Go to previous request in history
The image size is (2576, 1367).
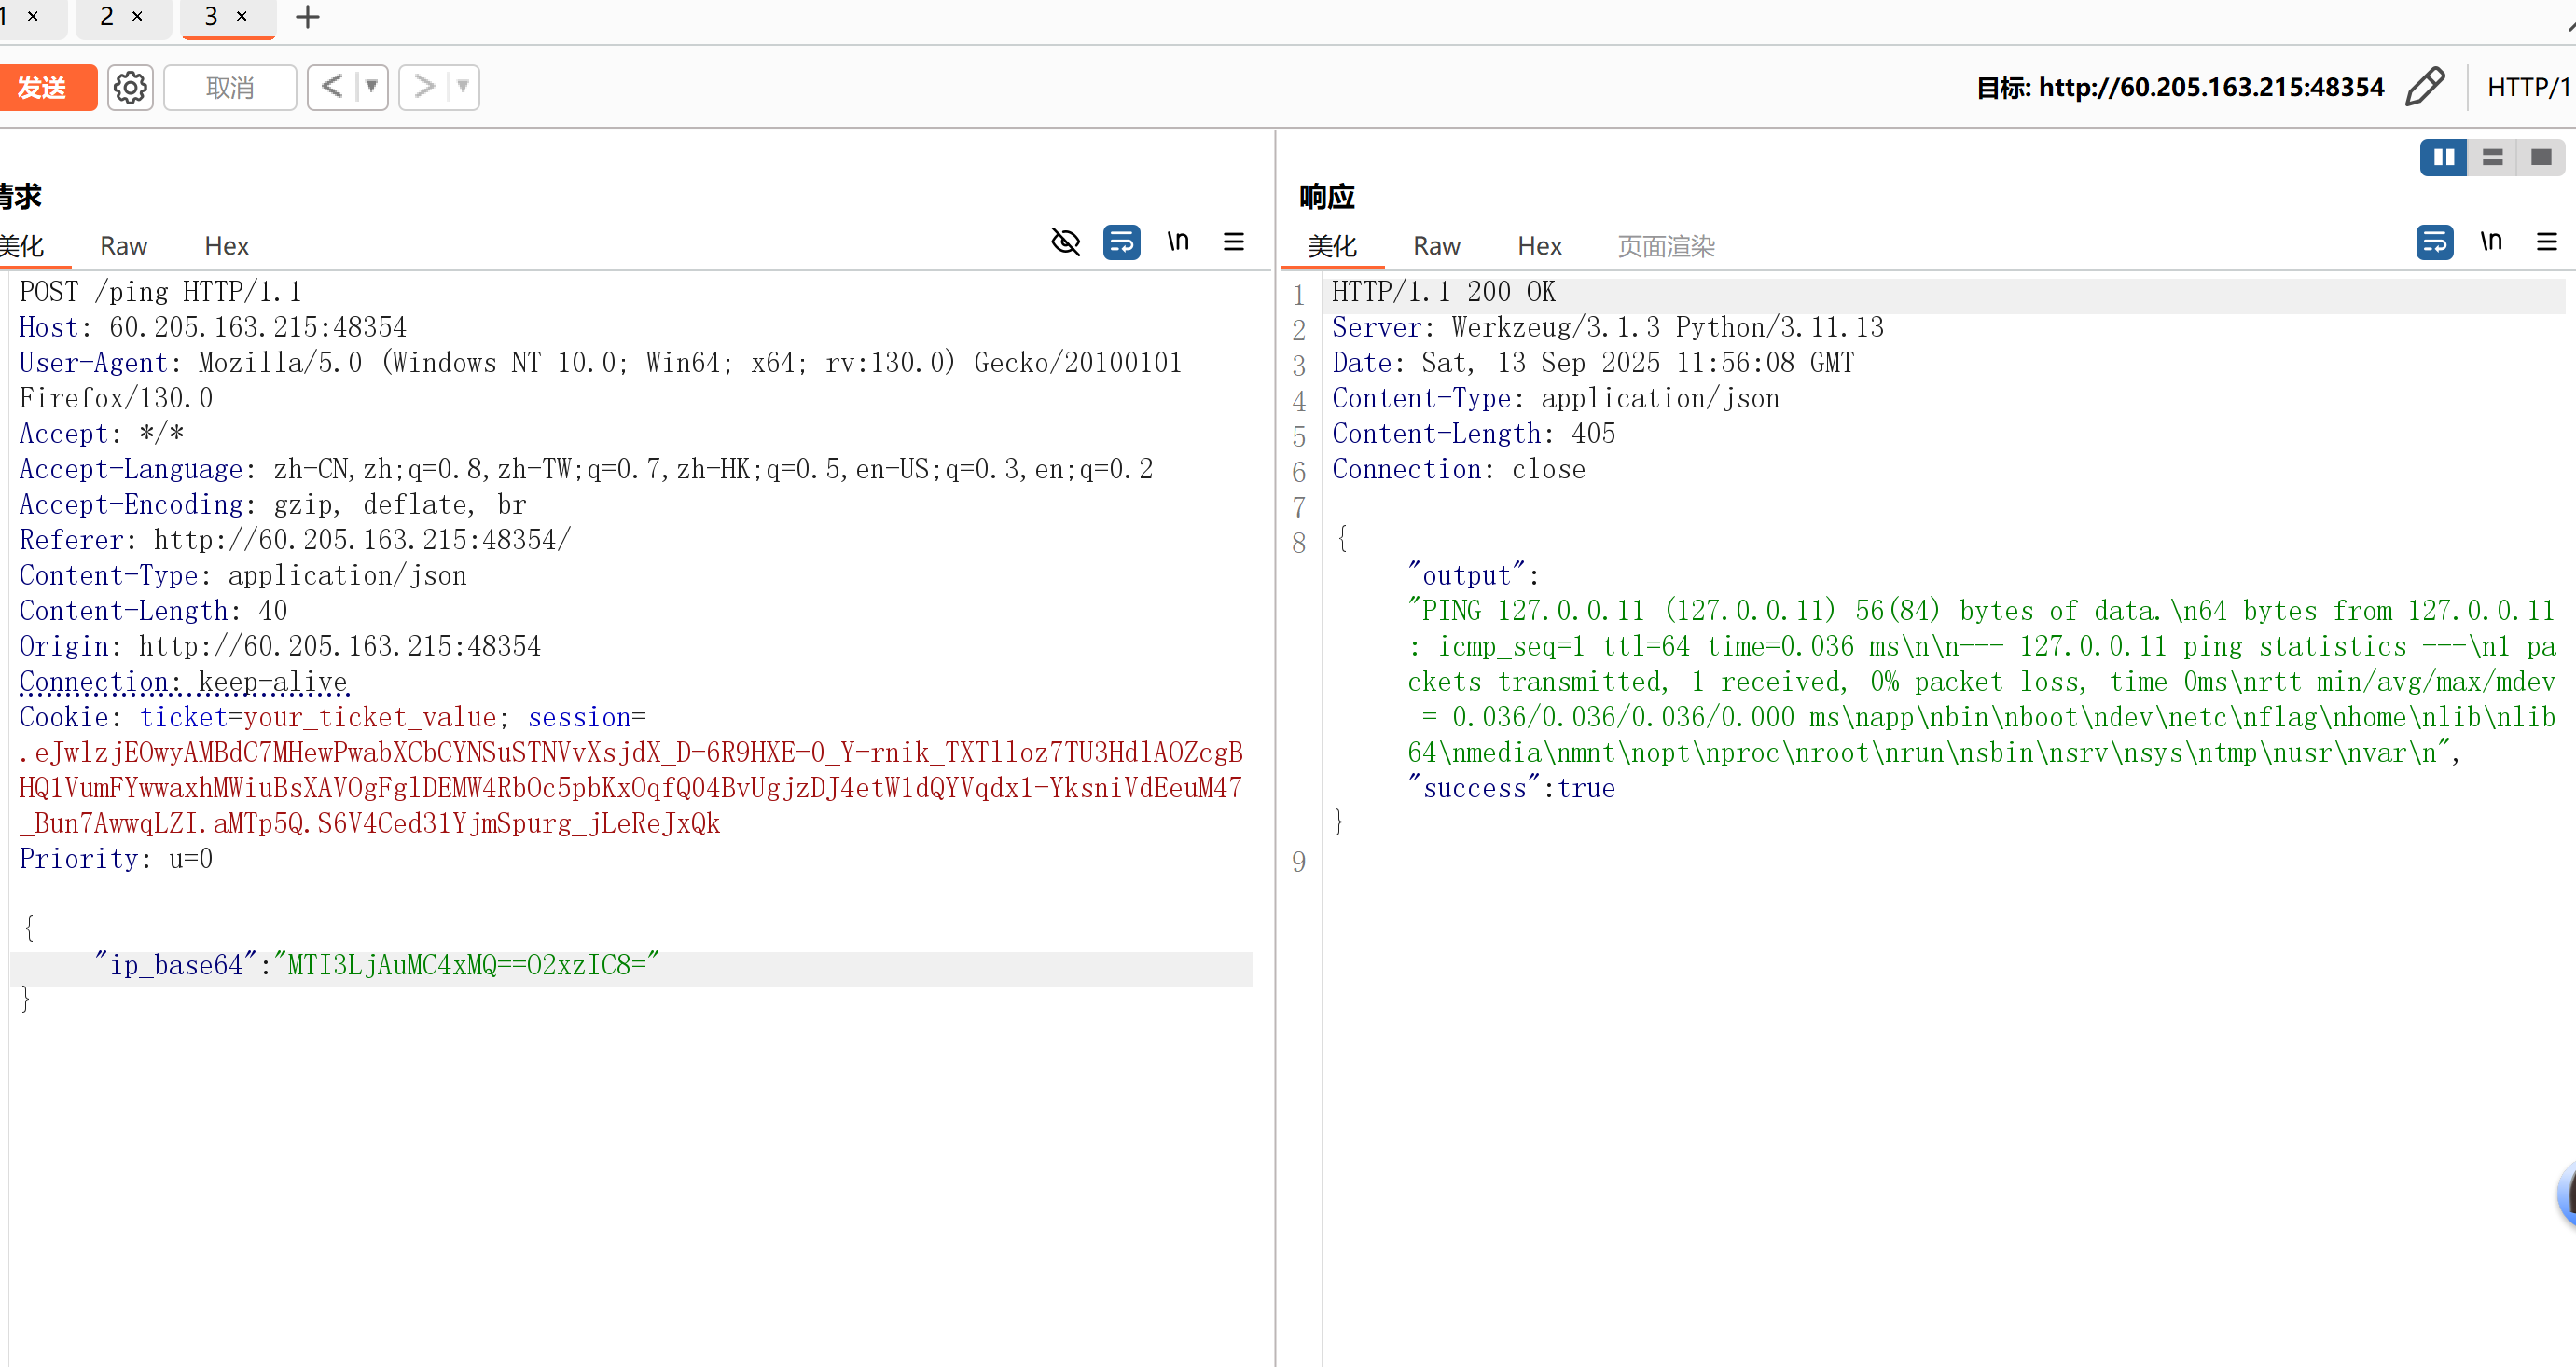tap(332, 87)
